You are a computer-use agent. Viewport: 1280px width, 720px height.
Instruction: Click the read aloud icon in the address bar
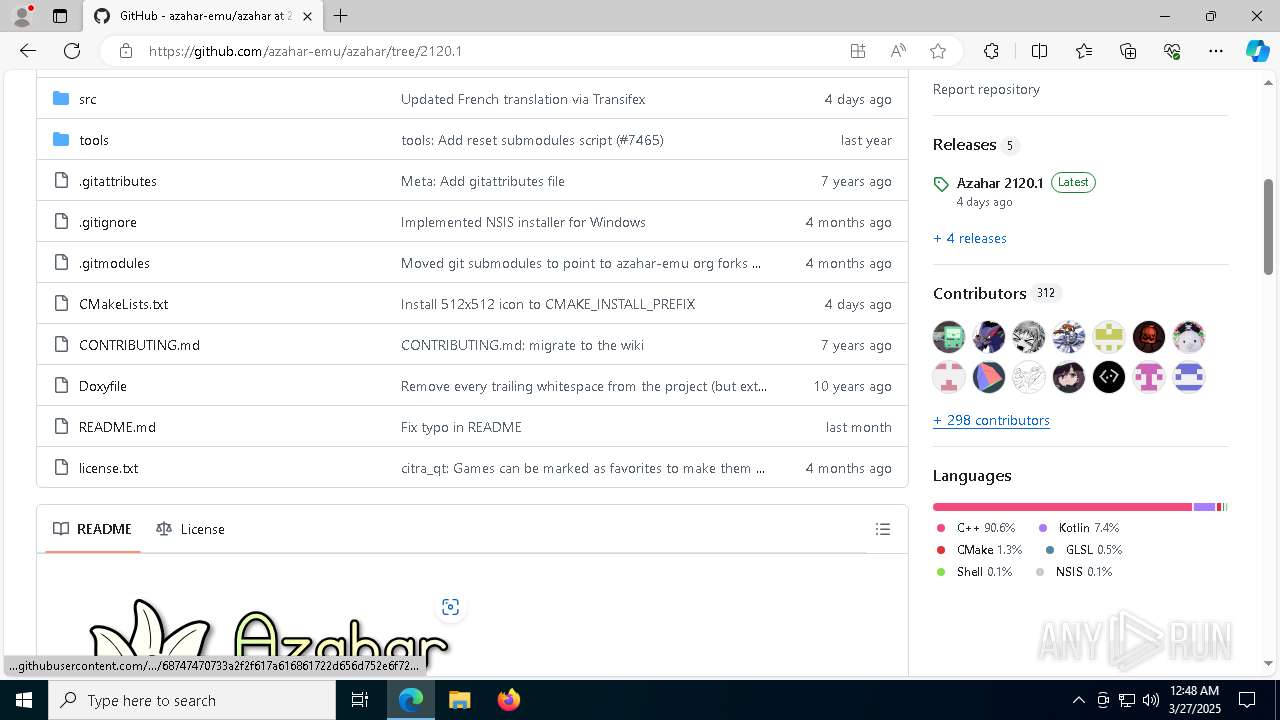point(898,51)
